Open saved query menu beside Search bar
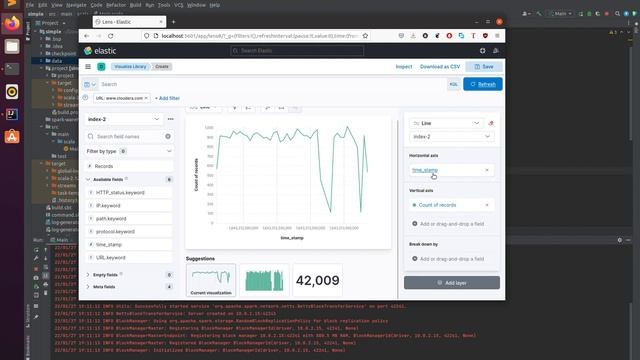The width and height of the screenshot is (640, 360). click(x=90, y=84)
